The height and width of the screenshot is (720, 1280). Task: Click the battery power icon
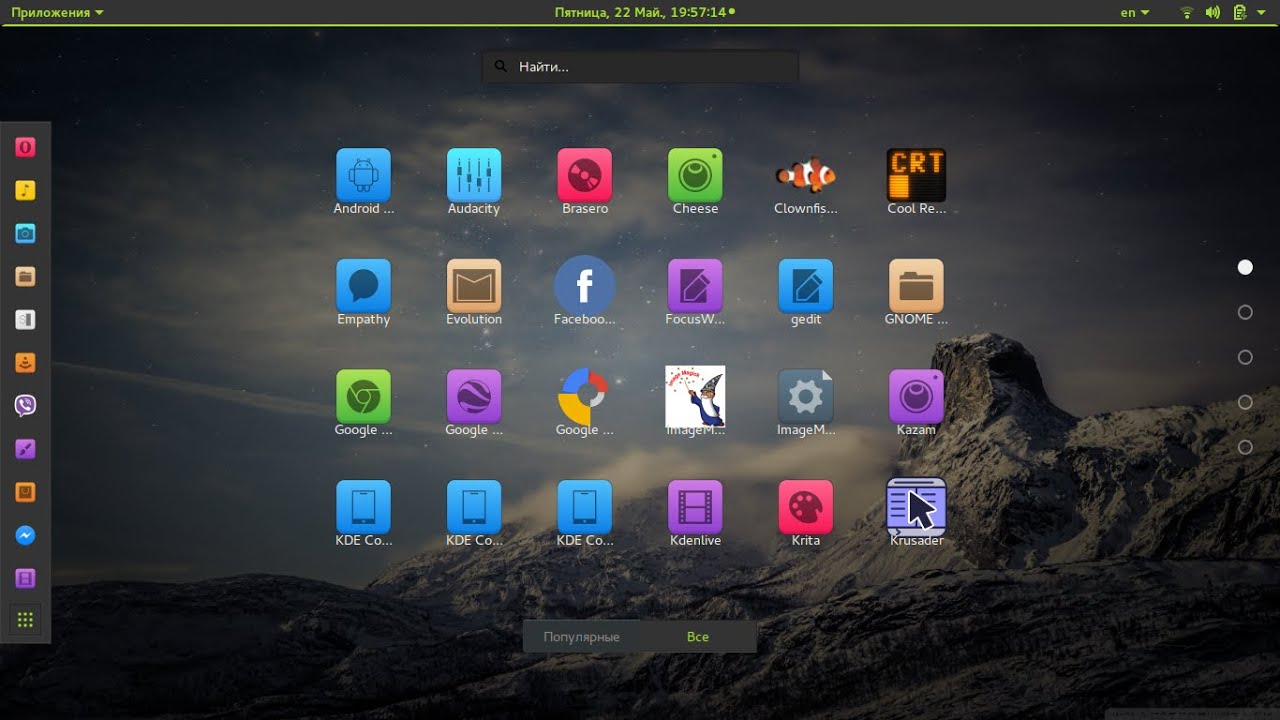pos(1239,12)
